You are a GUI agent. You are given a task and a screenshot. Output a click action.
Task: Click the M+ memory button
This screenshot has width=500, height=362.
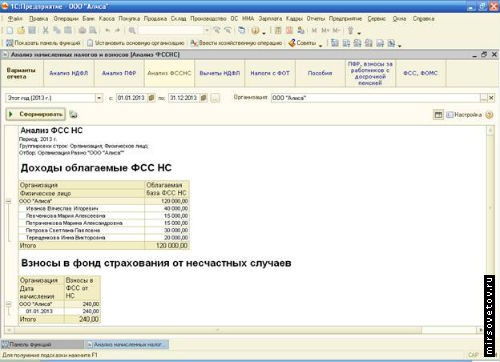[x=325, y=30]
